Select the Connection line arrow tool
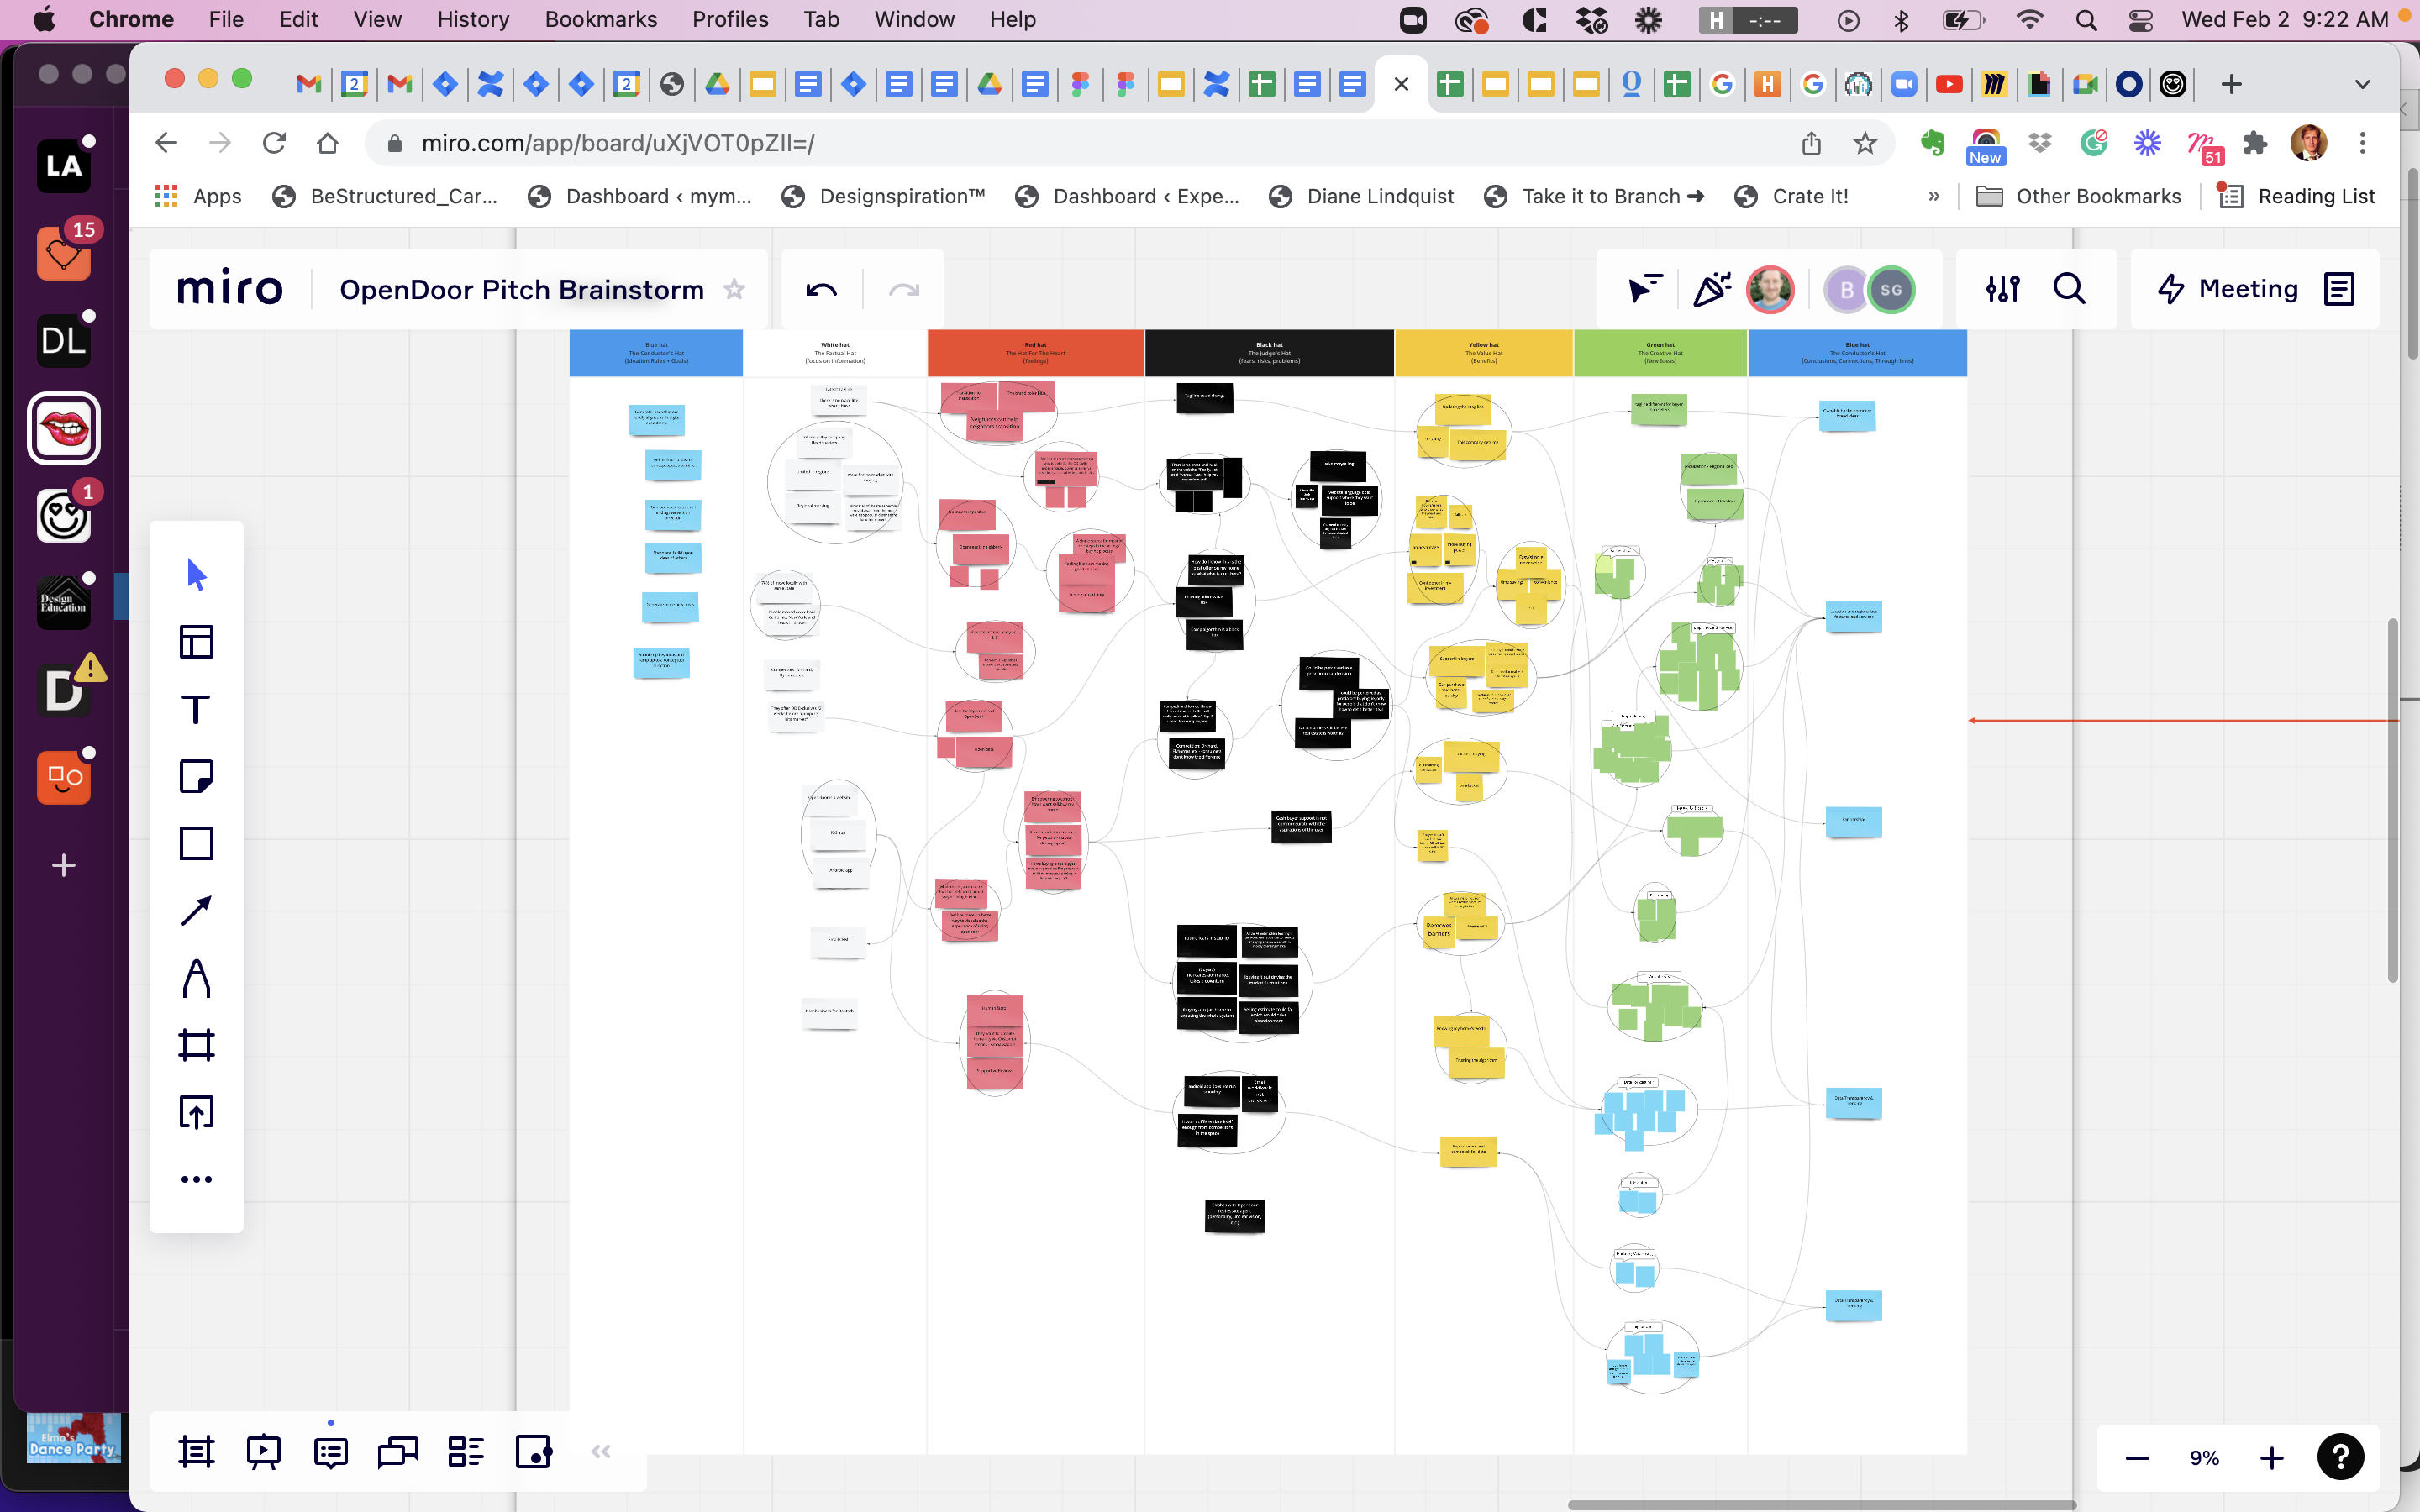 pos(196,910)
